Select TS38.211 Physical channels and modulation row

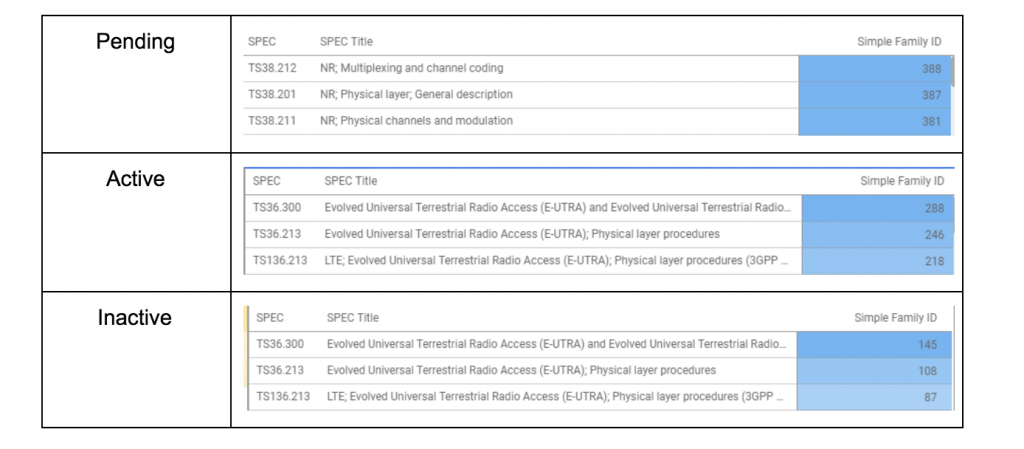597,121
